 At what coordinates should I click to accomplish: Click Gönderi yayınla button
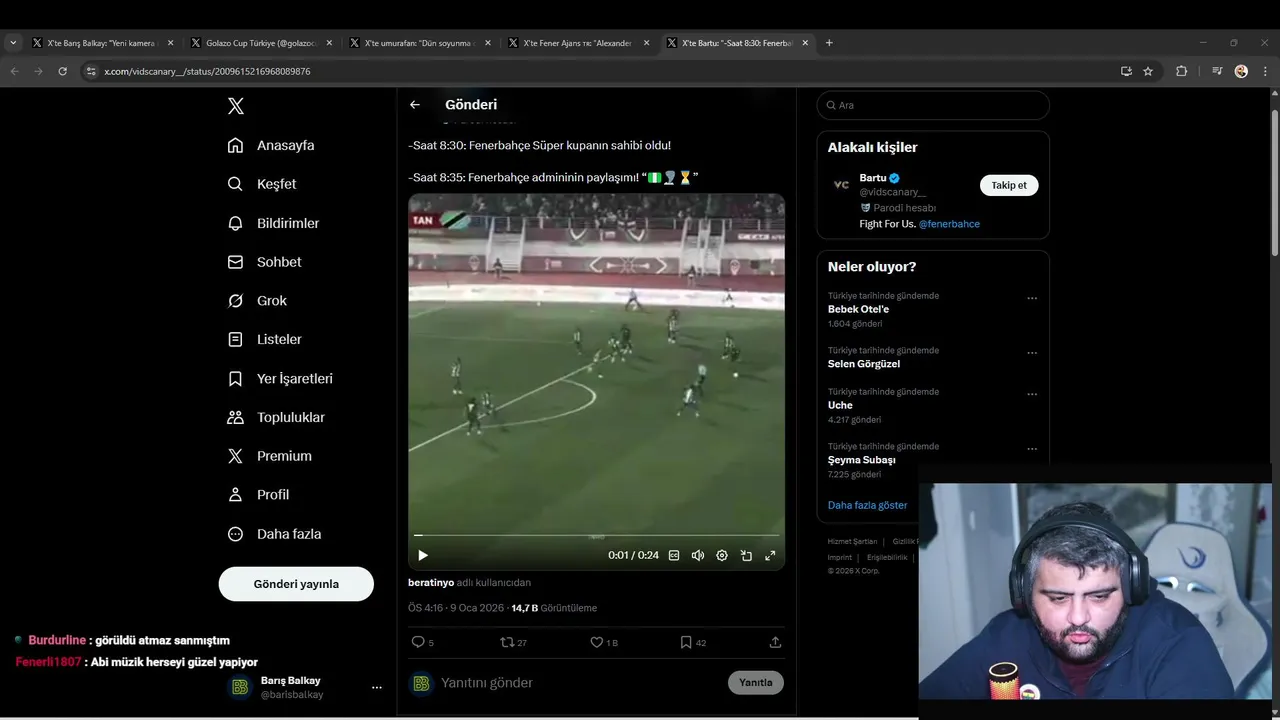pos(296,584)
